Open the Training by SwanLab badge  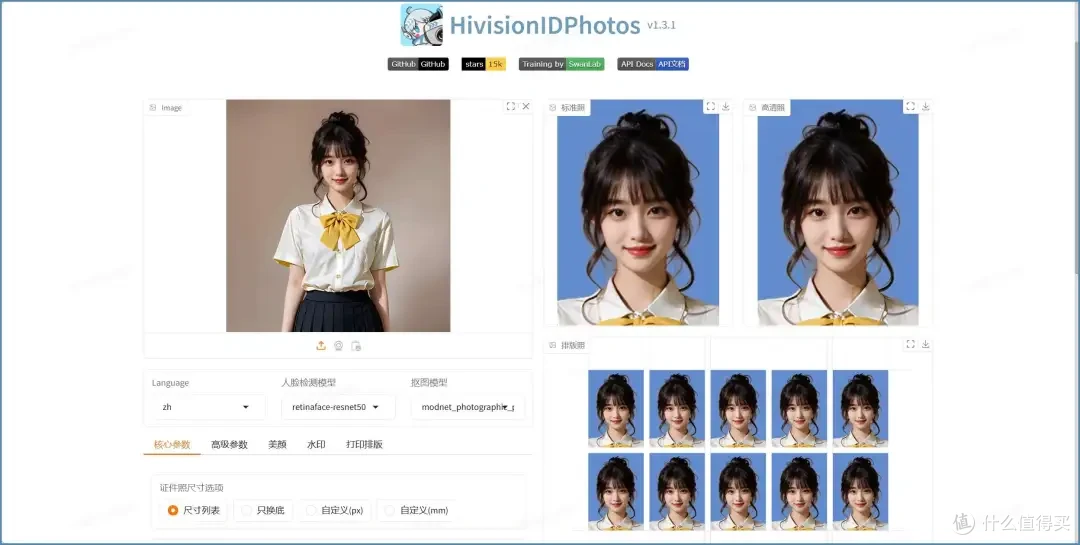(x=561, y=64)
